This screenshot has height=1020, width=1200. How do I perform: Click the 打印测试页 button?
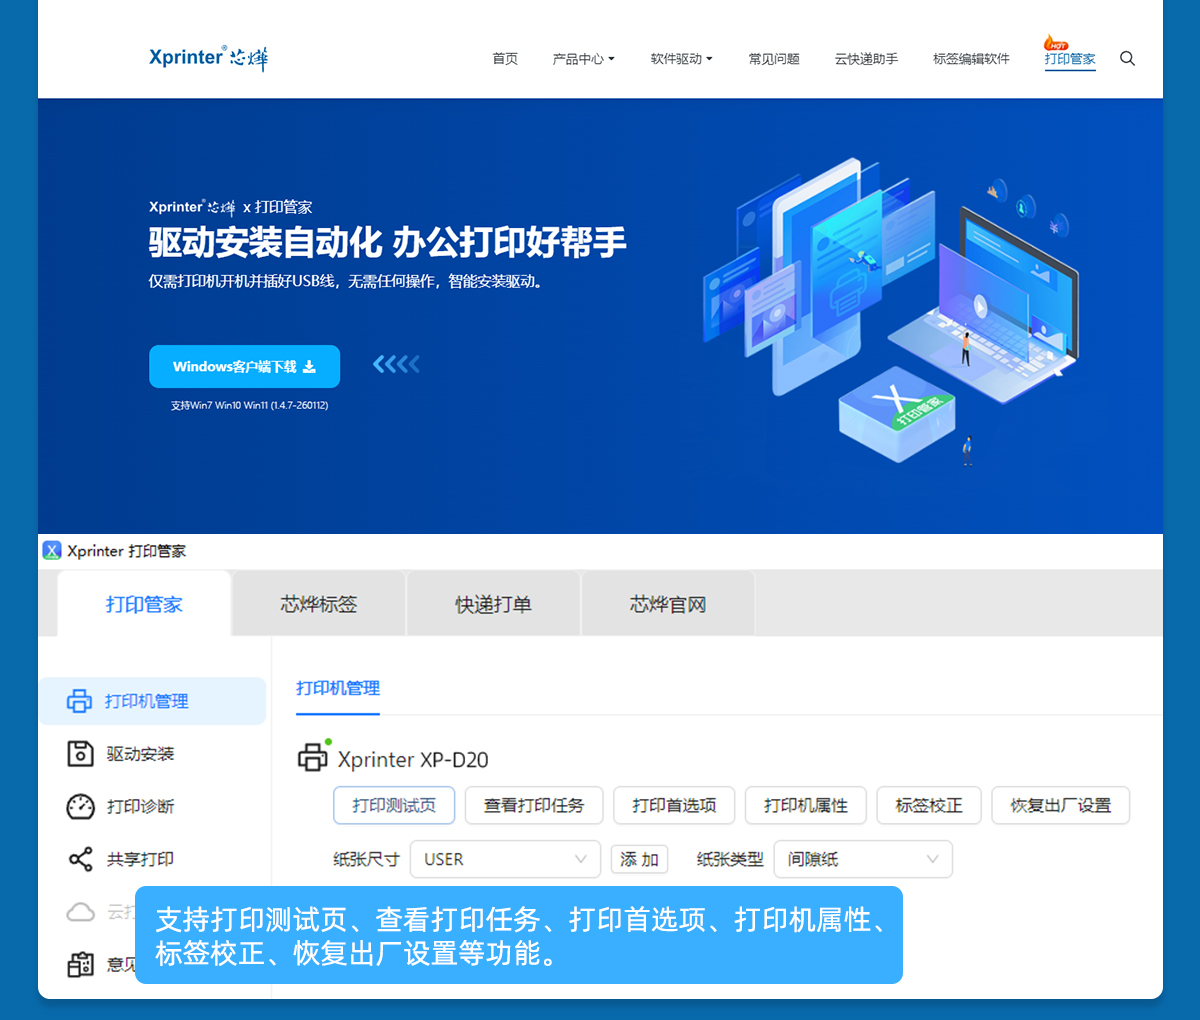394,805
